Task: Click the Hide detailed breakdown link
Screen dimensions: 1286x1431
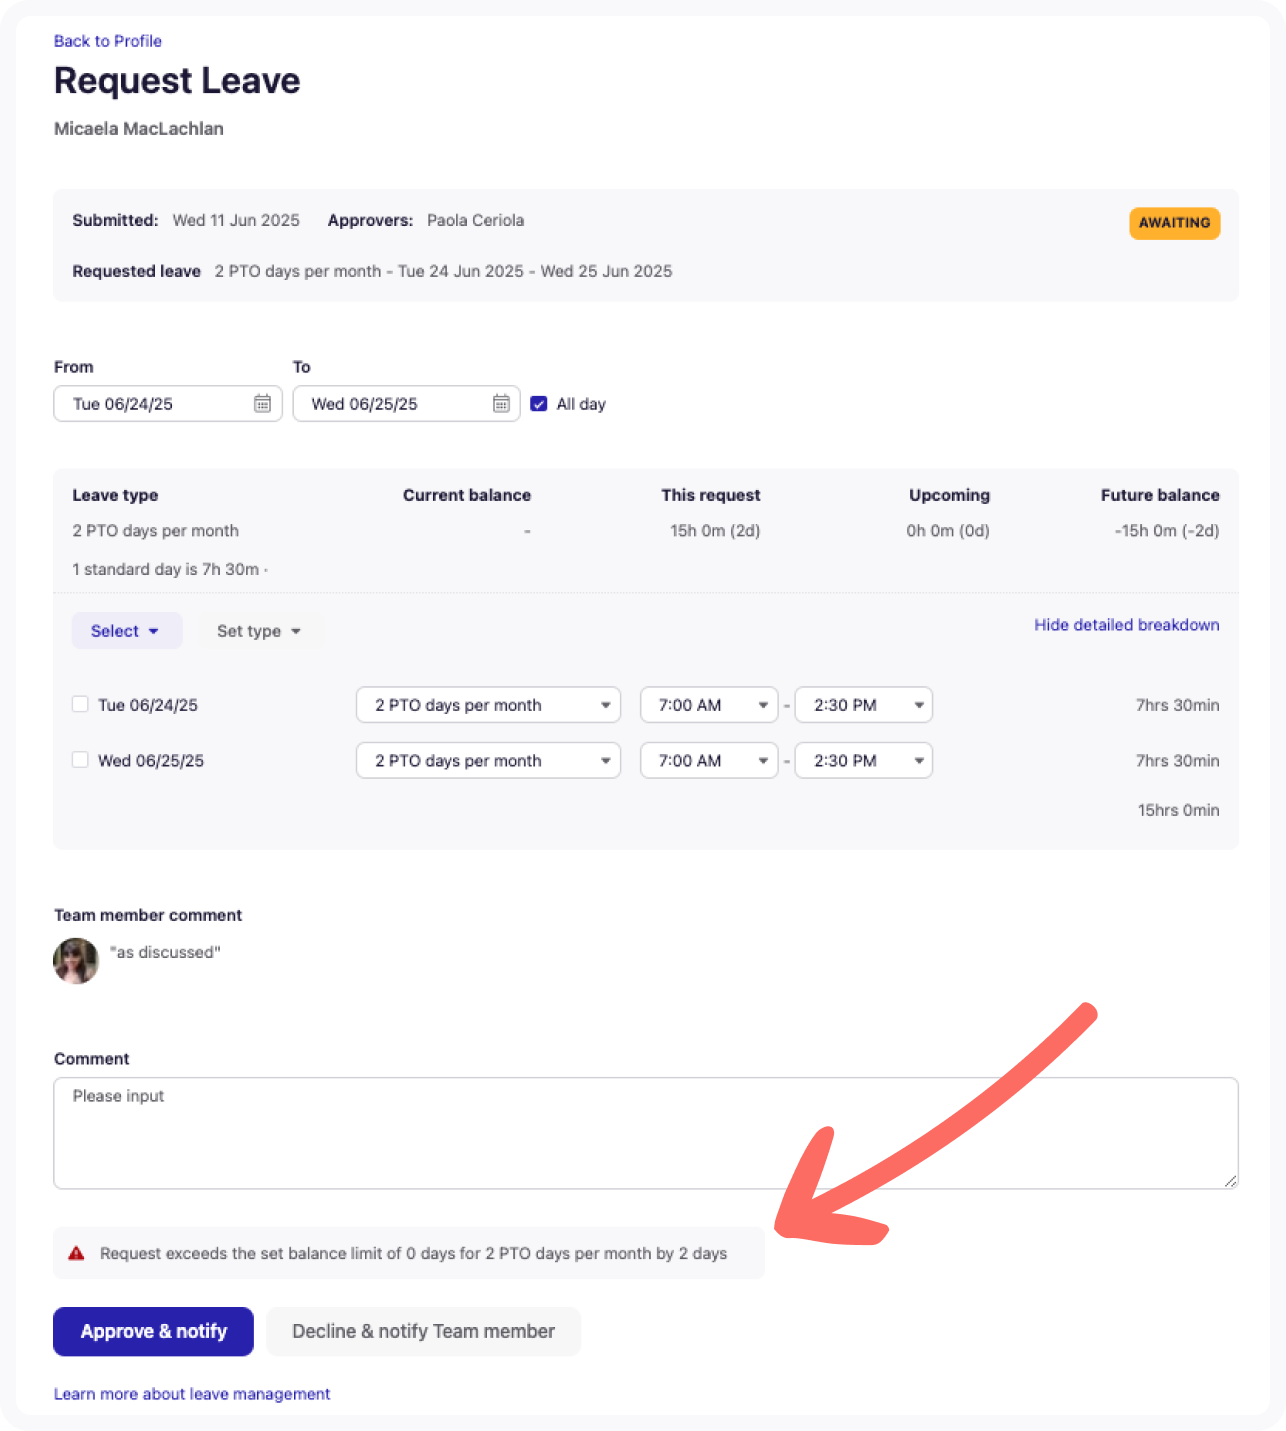Action: pos(1126,625)
